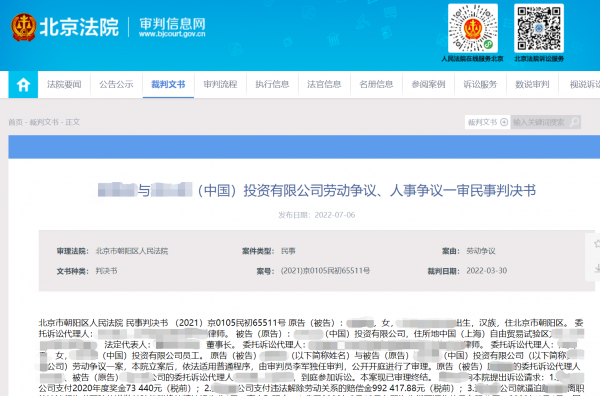Click the 人民法院在线服务北京 QR code
This screenshot has width=600, height=396.
click(473, 28)
